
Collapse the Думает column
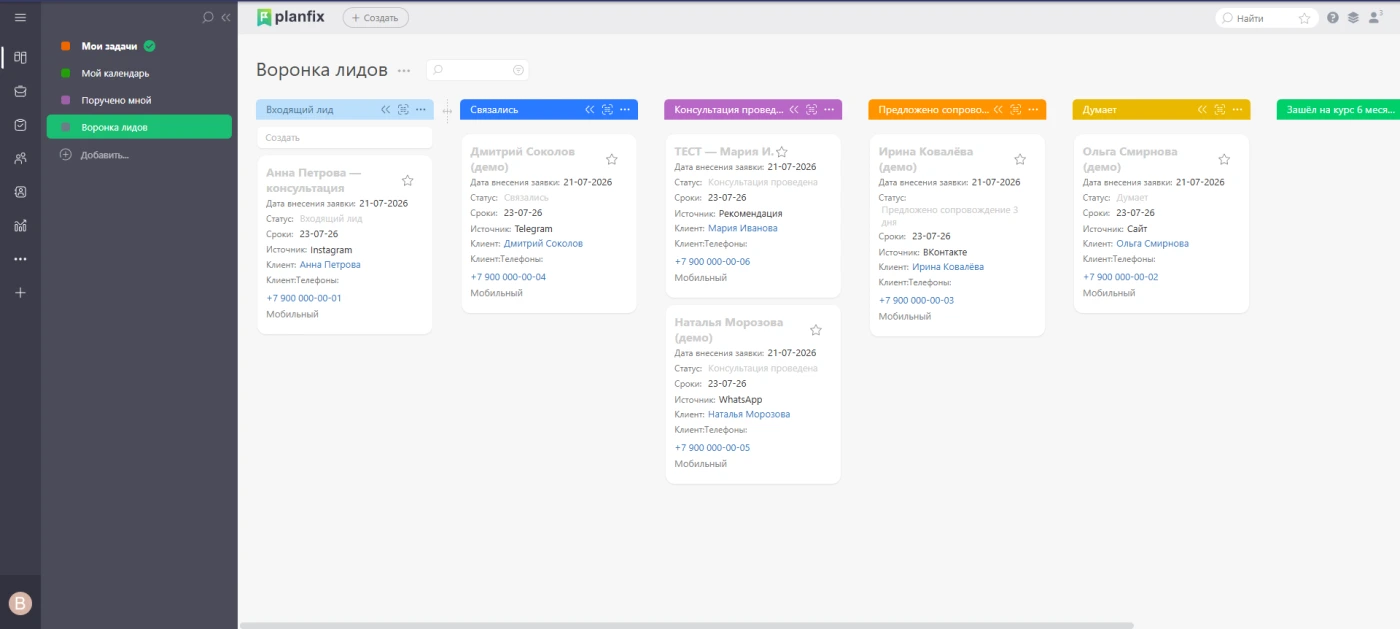[1202, 109]
